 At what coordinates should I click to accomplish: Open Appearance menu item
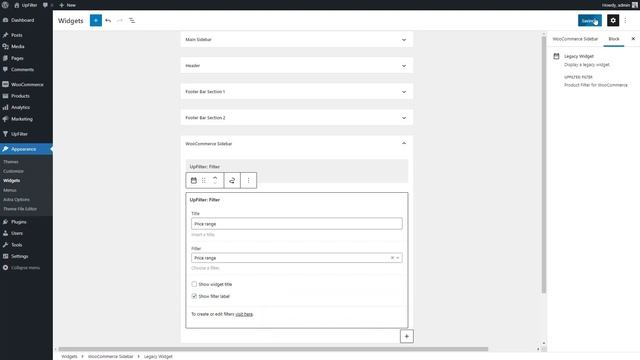[26, 149]
